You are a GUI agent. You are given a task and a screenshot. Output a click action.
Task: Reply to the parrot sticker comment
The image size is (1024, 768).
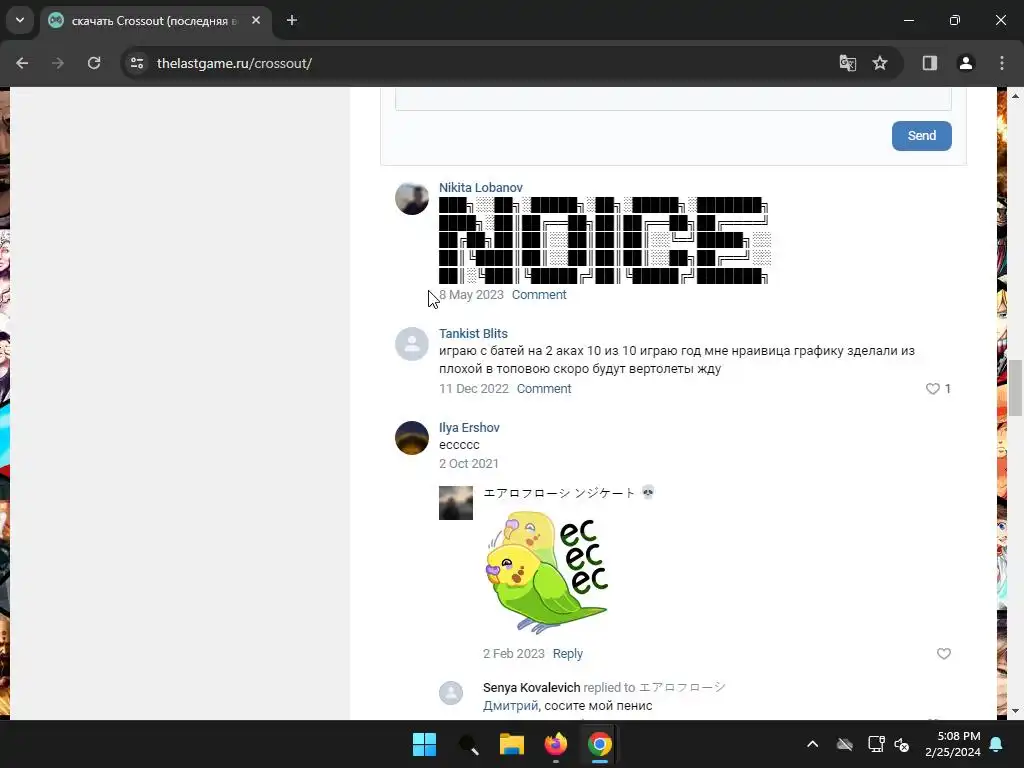pyautogui.click(x=568, y=654)
